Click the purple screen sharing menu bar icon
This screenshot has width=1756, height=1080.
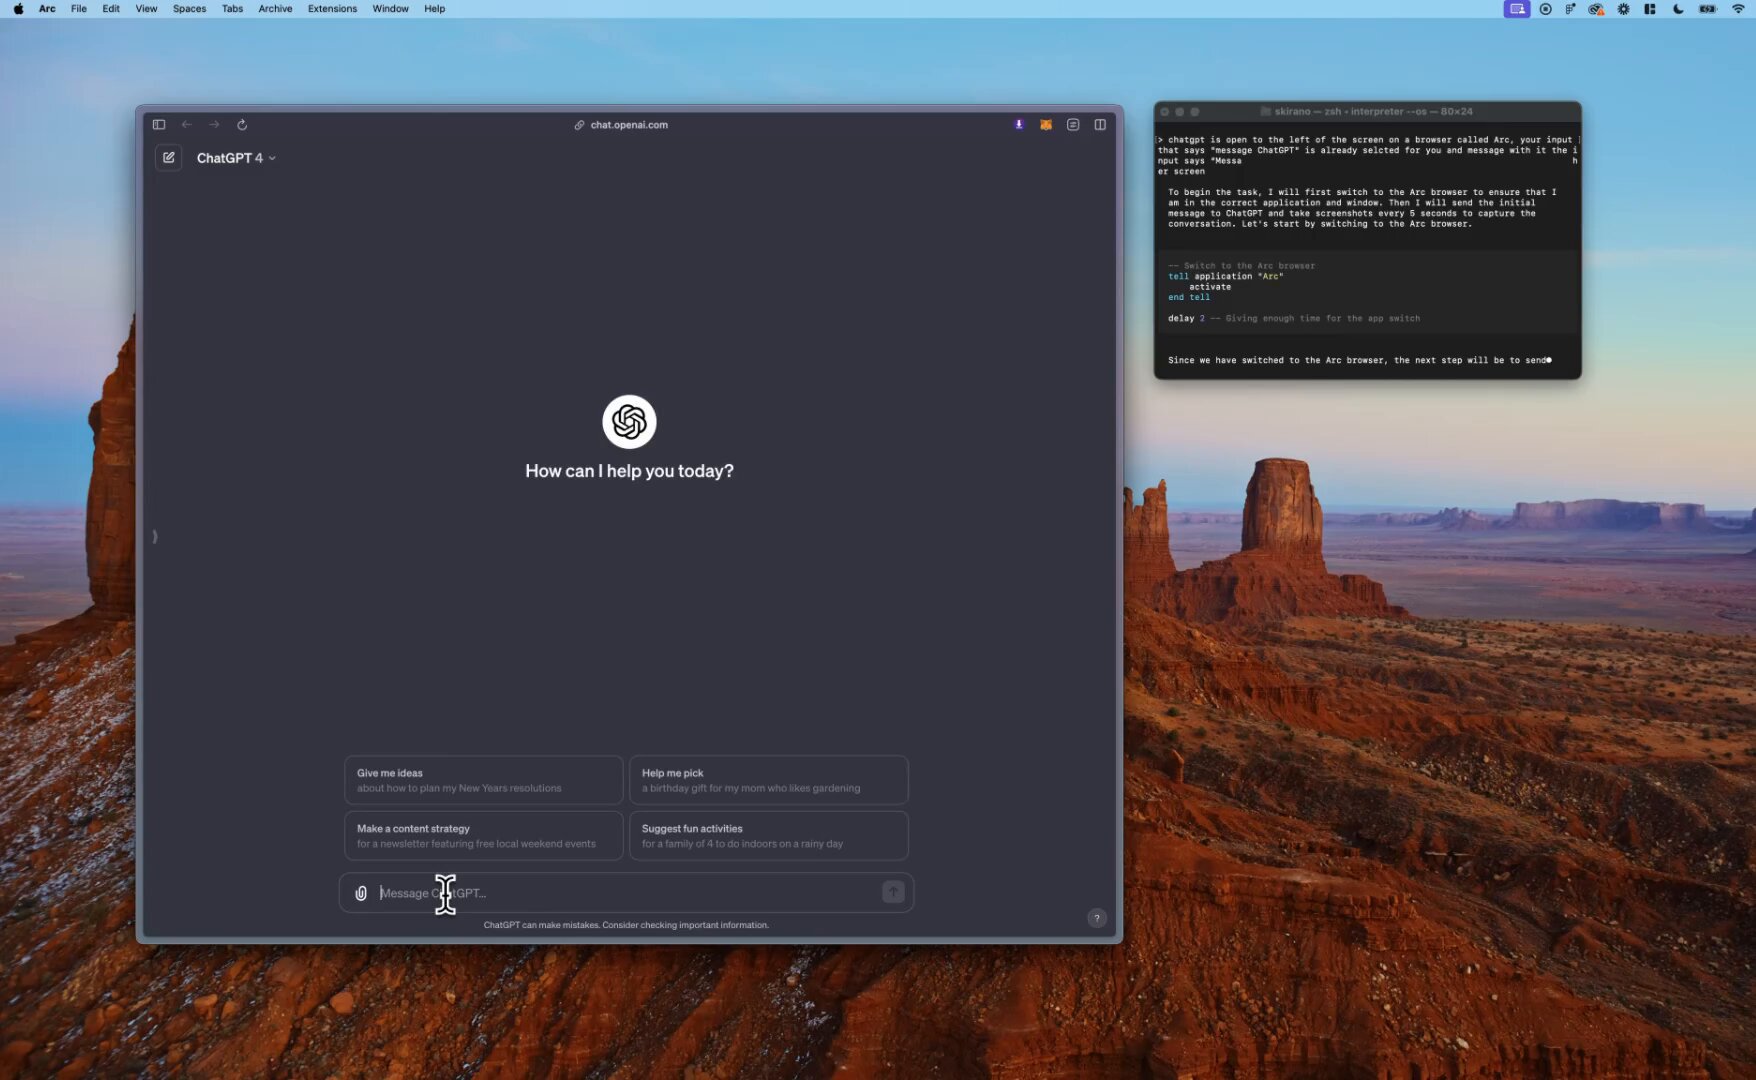coord(1517,9)
